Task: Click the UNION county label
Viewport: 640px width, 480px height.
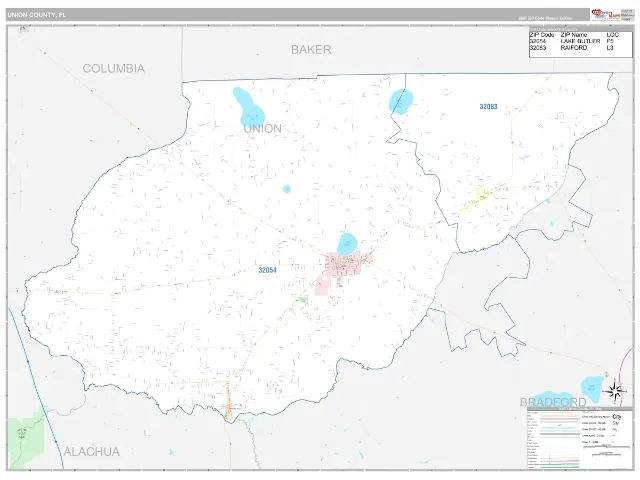Action: (262, 129)
